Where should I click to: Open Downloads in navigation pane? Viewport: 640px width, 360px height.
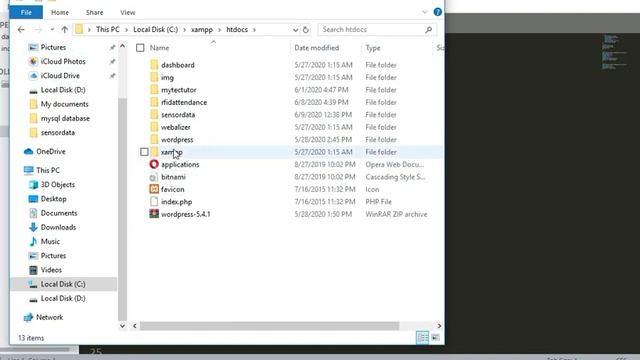coord(52,227)
